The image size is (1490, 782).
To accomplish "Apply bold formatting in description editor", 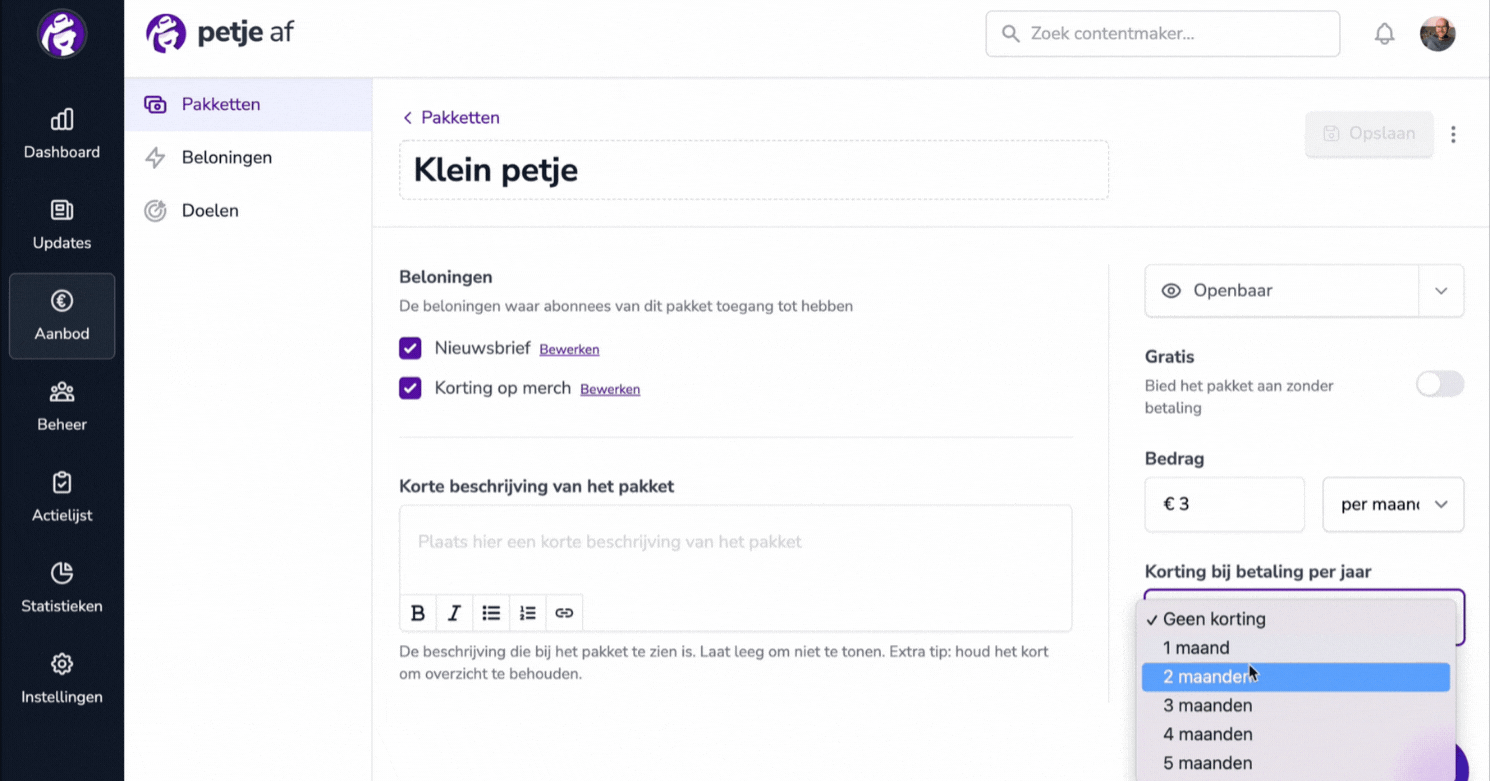I will (418, 613).
